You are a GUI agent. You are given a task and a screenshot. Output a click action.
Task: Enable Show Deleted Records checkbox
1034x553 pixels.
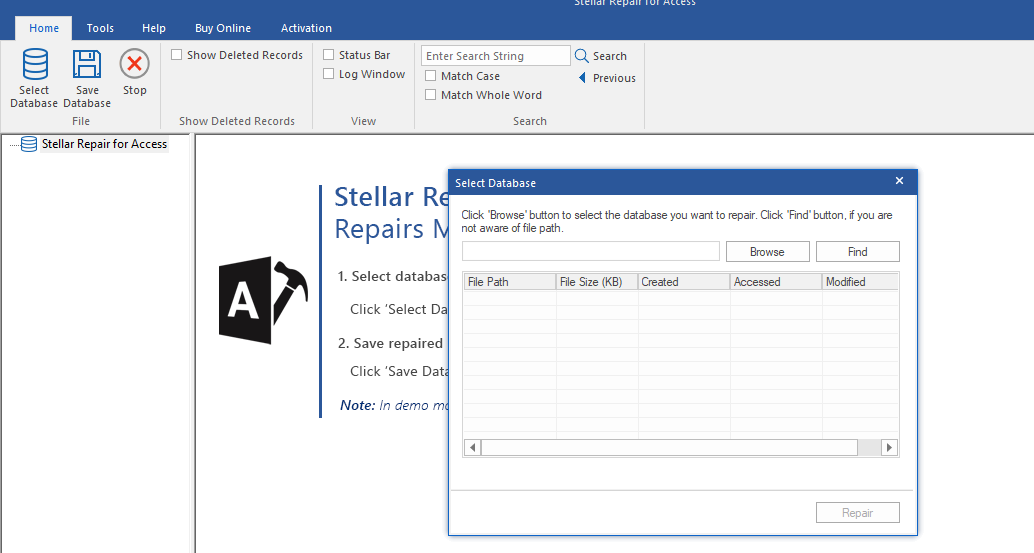pos(177,55)
